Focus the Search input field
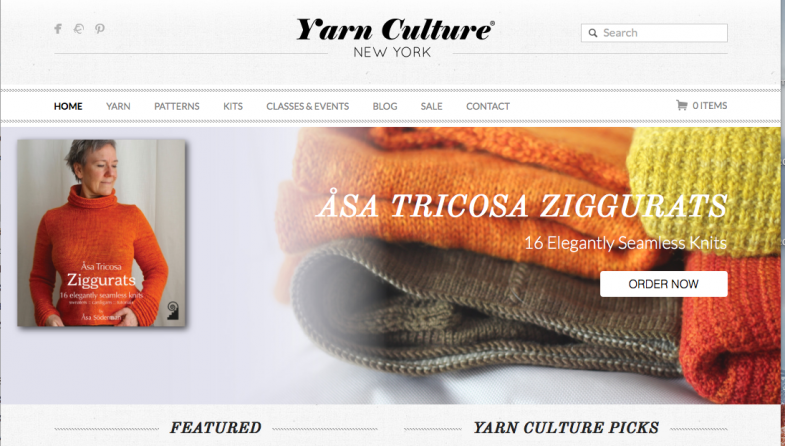The width and height of the screenshot is (785, 446). point(654,33)
